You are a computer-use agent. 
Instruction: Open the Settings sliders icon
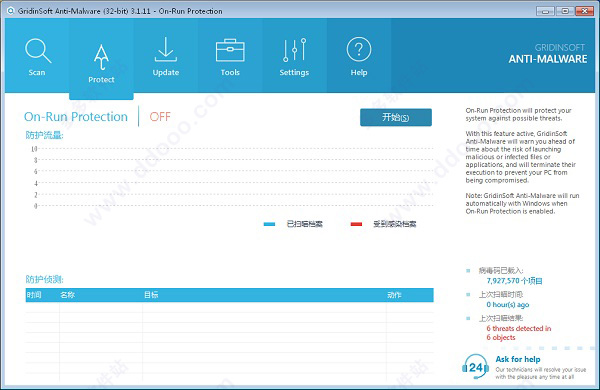(294, 50)
